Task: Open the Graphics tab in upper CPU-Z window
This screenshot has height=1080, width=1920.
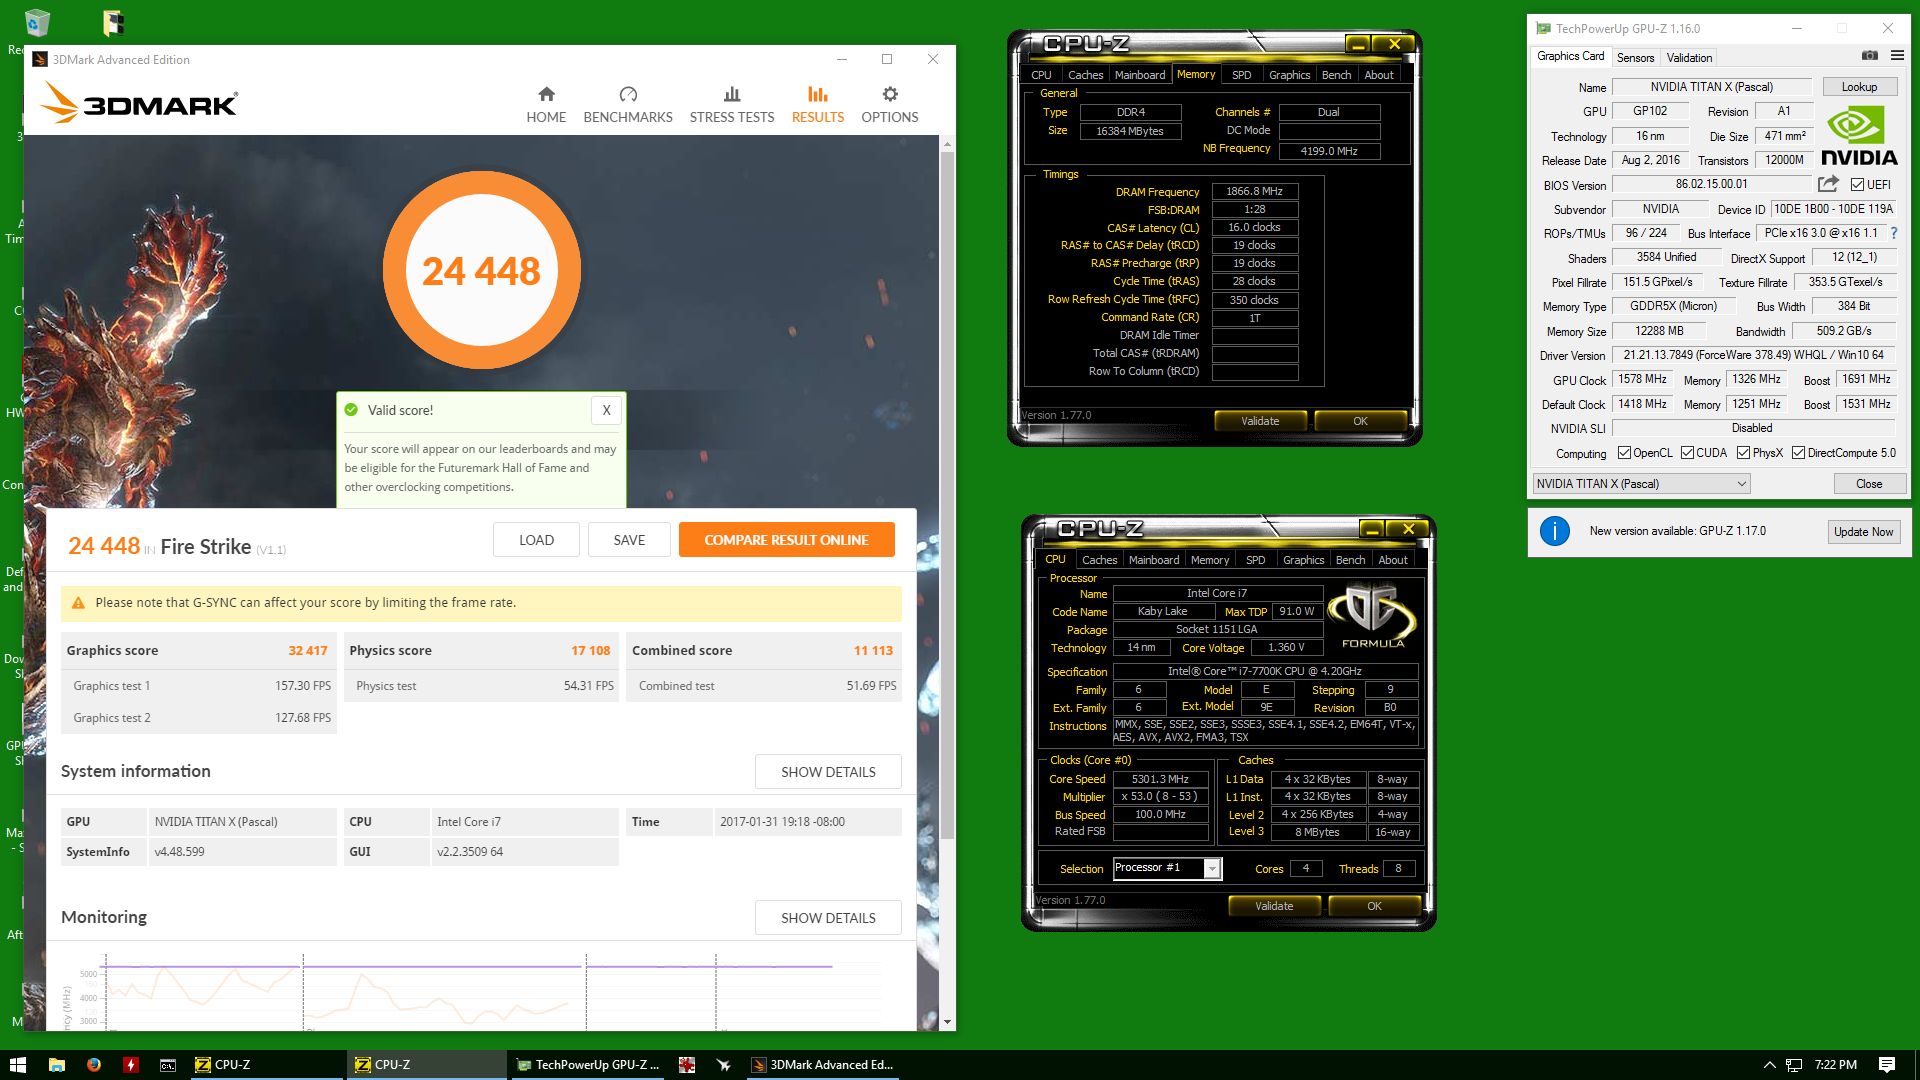Action: [1289, 75]
